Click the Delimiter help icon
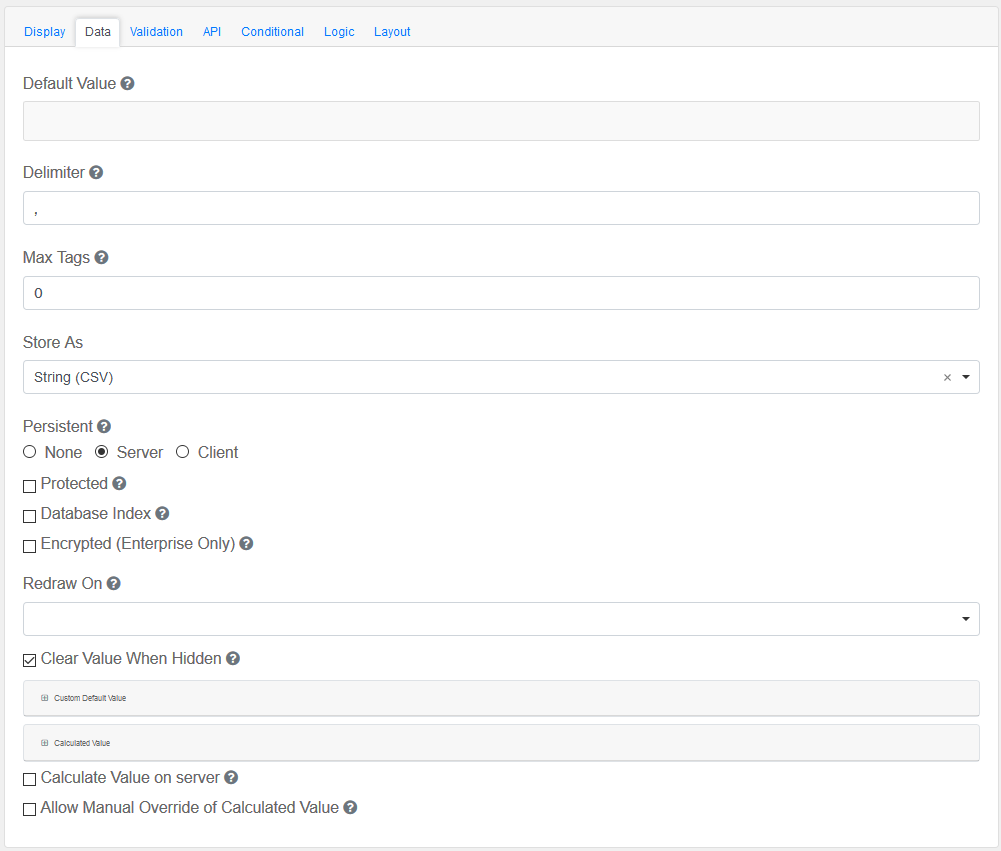 (96, 173)
